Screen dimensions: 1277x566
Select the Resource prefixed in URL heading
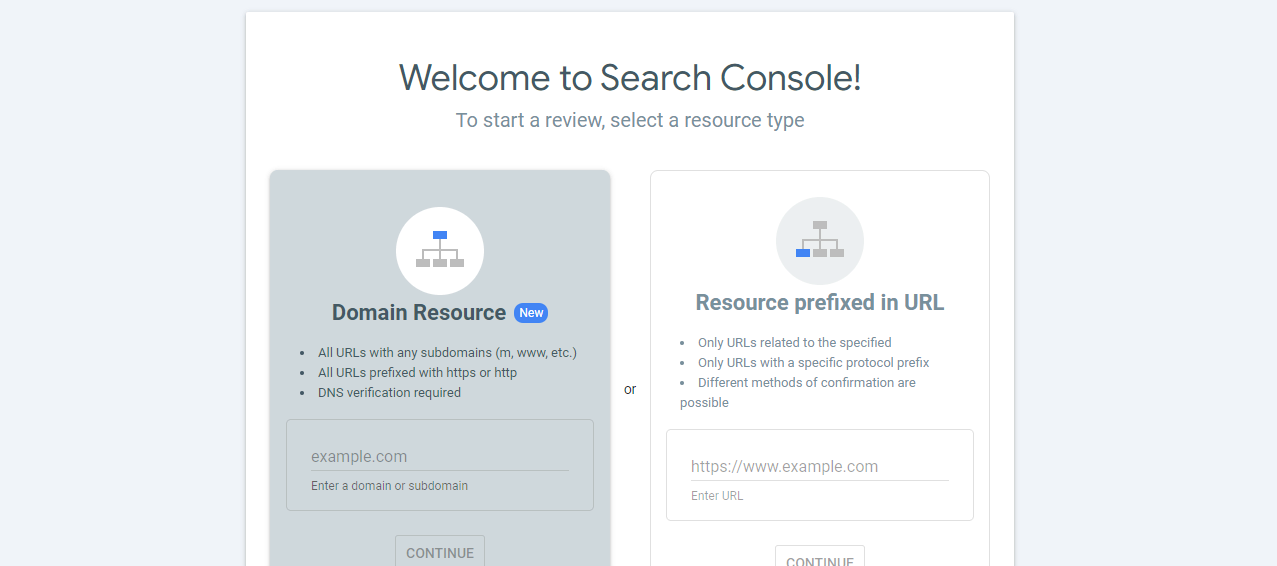[x=820, y=303]
